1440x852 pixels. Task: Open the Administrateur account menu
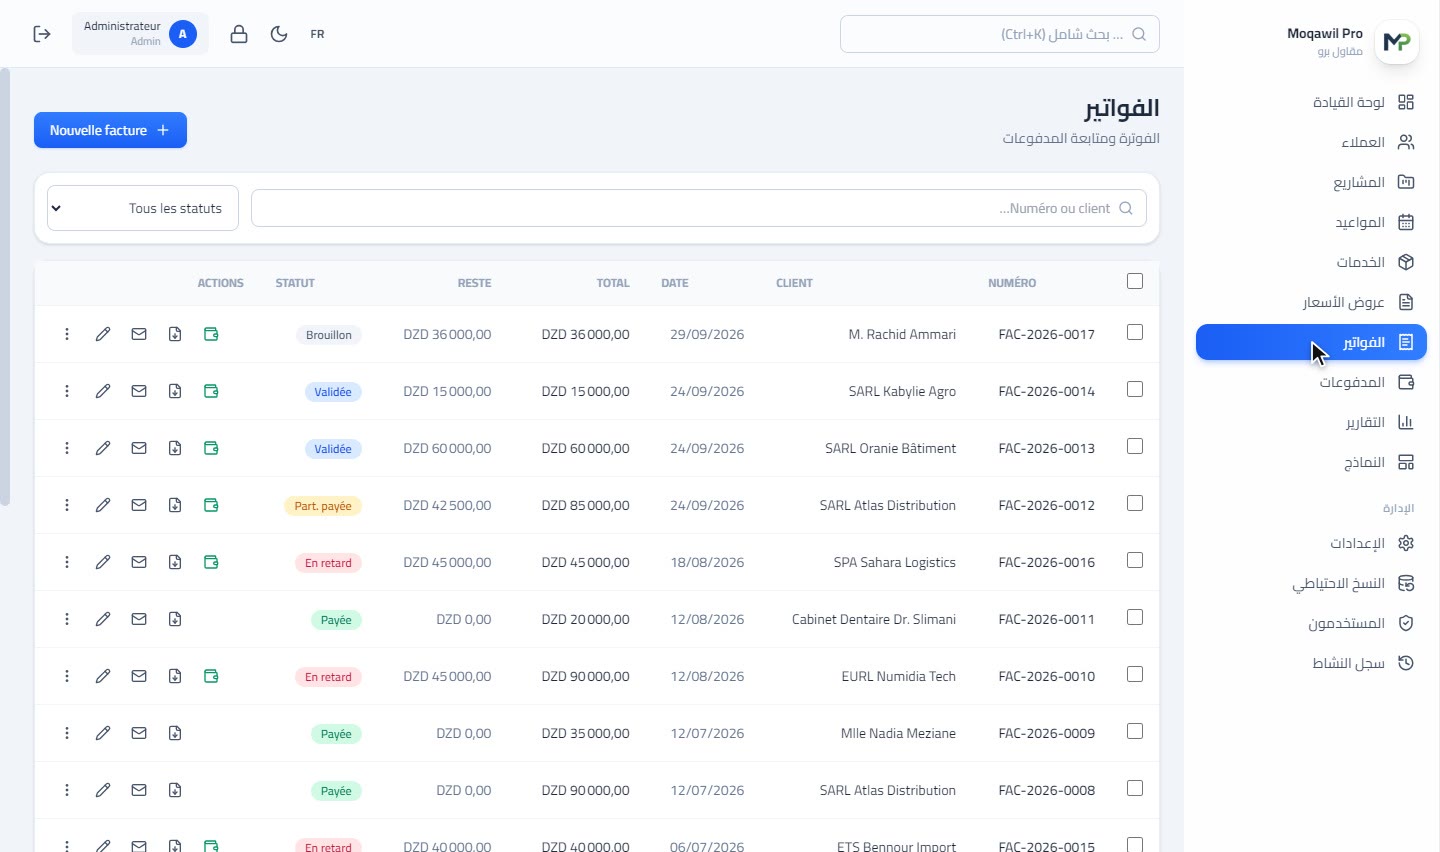click(140, 34)
